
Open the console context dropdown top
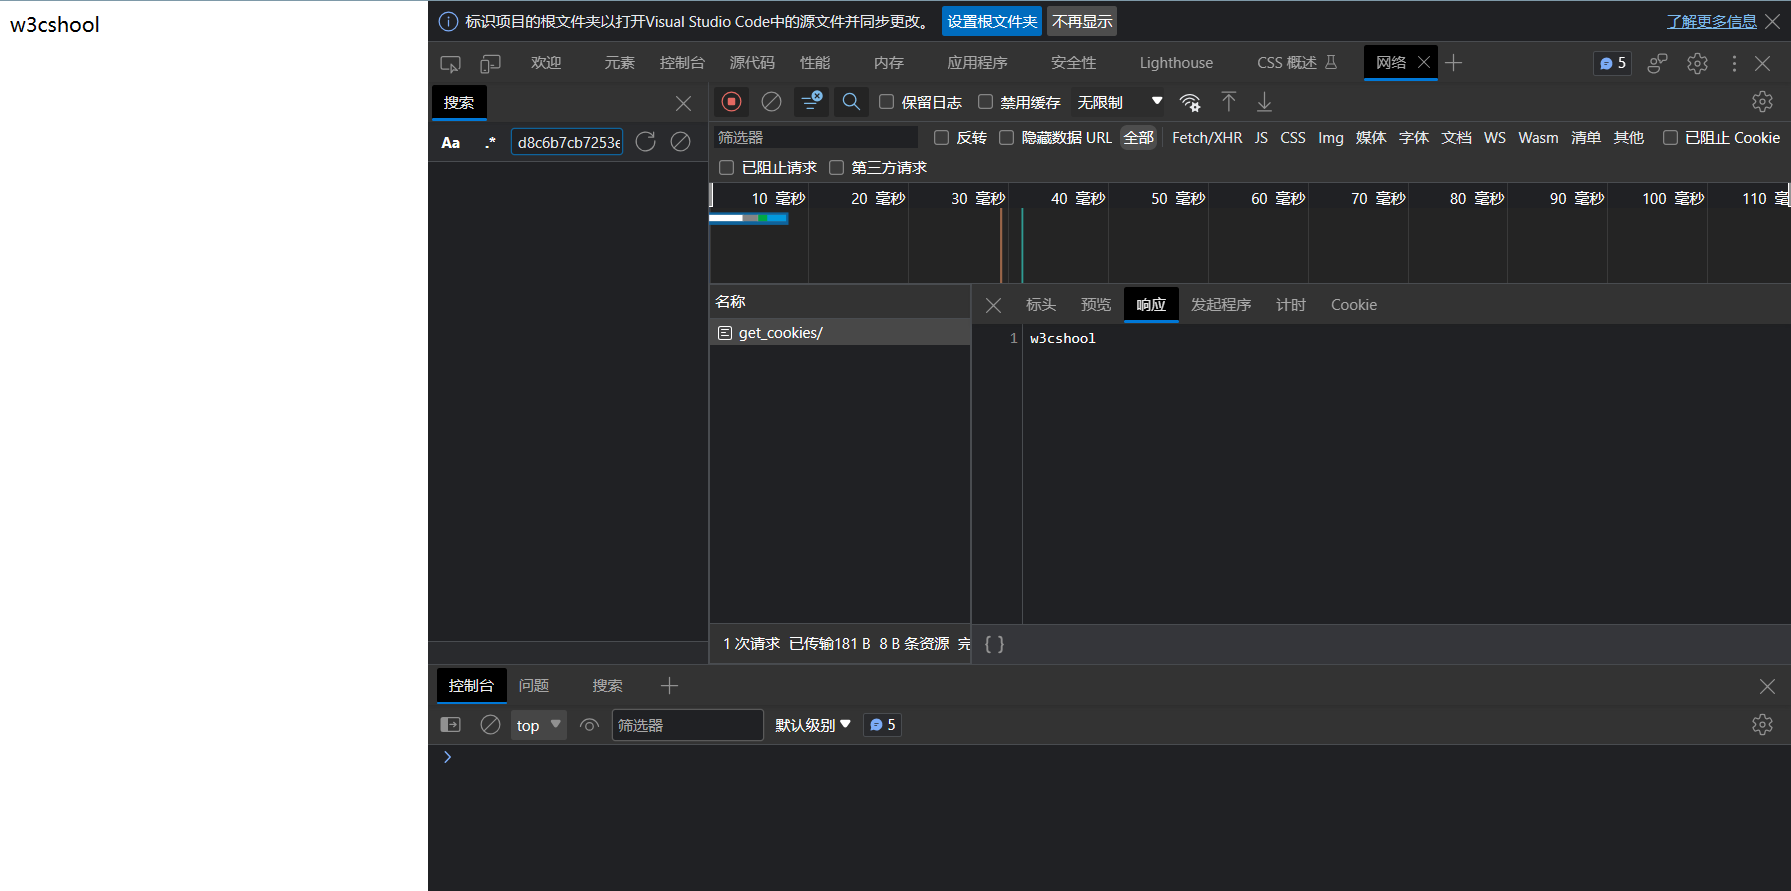pos(539,725)
